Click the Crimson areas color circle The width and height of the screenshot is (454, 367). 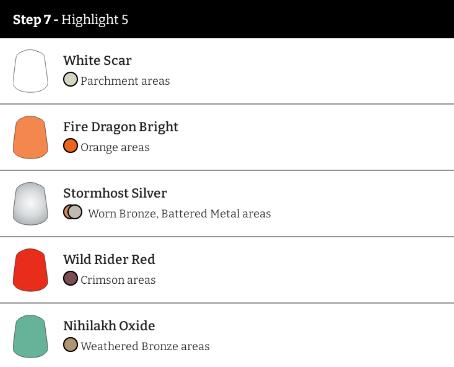coord(70,279)
